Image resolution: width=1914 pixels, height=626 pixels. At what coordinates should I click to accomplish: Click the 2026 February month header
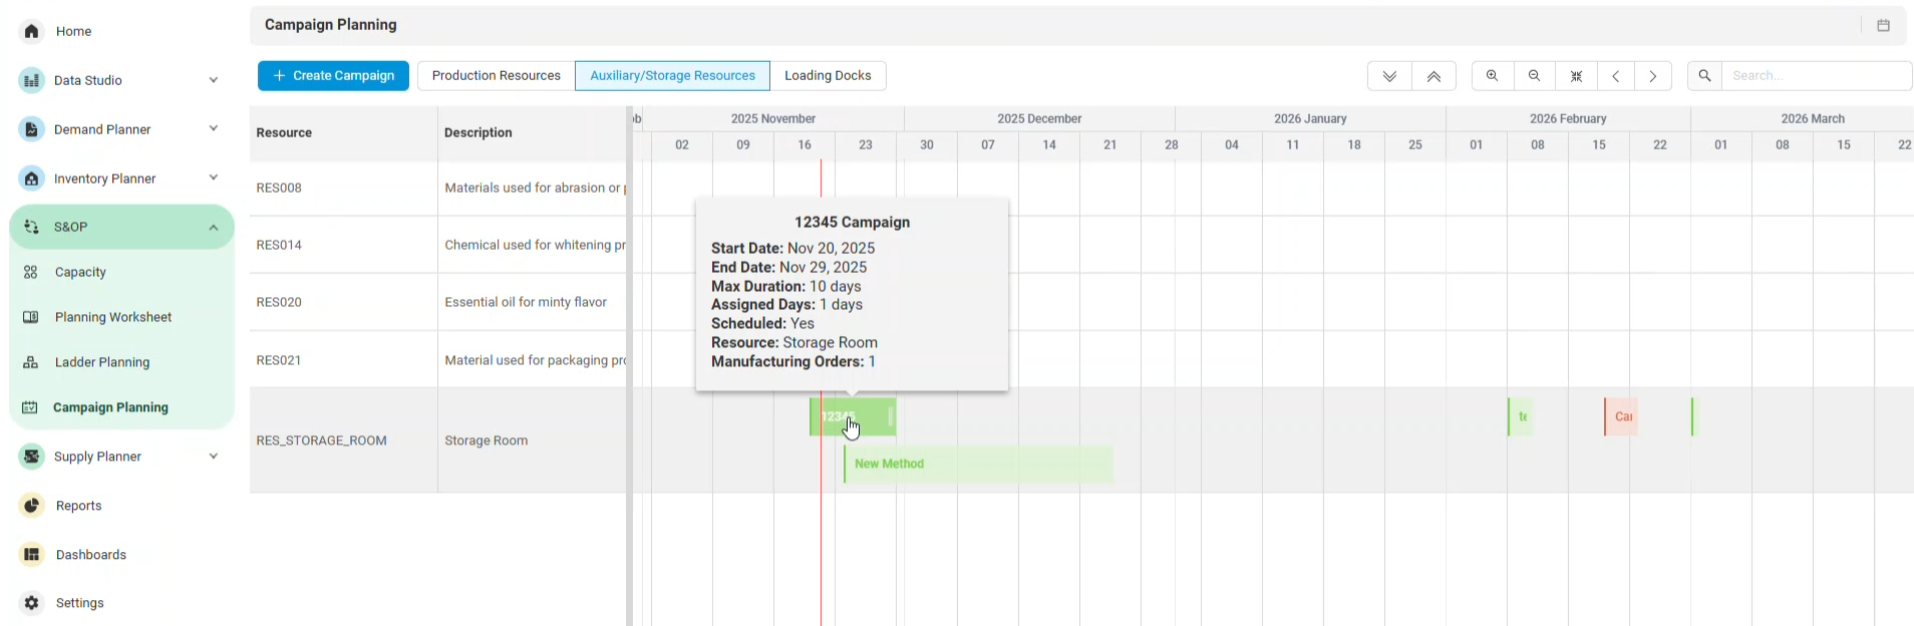tap(1568, 119)
